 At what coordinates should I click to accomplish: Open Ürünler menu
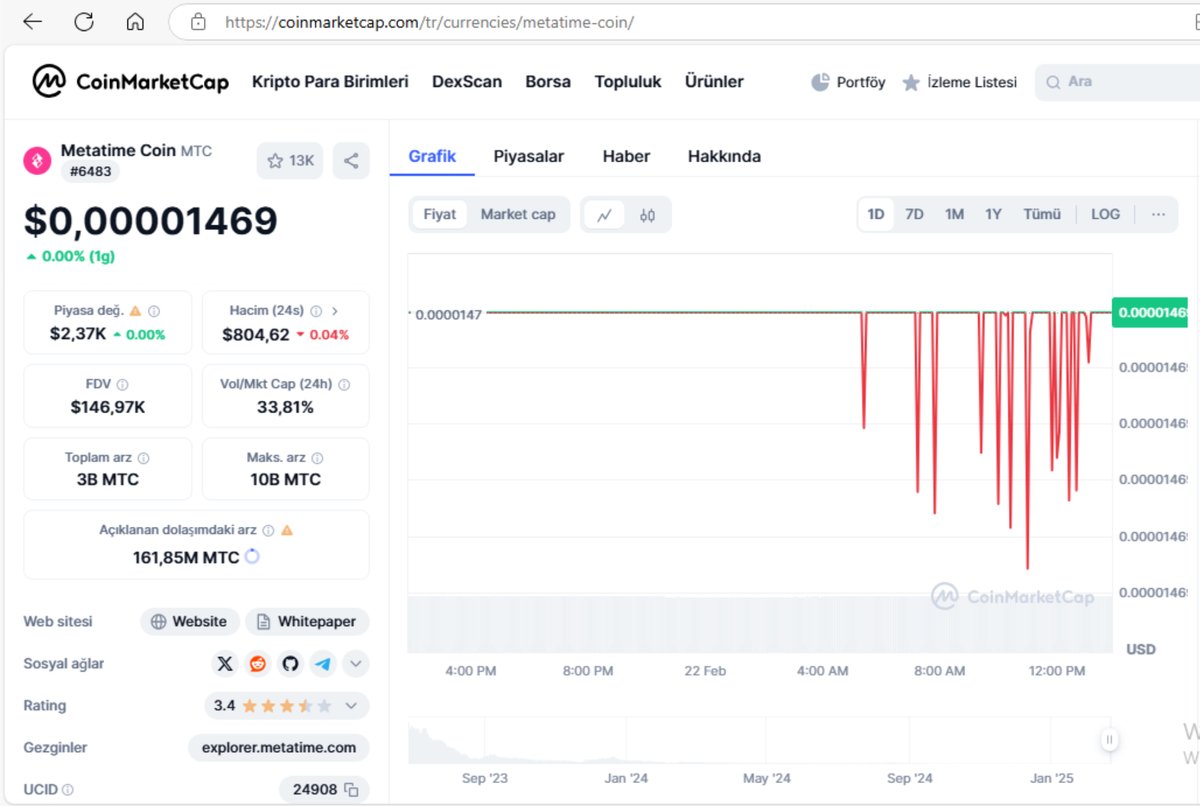pos(714,82)
